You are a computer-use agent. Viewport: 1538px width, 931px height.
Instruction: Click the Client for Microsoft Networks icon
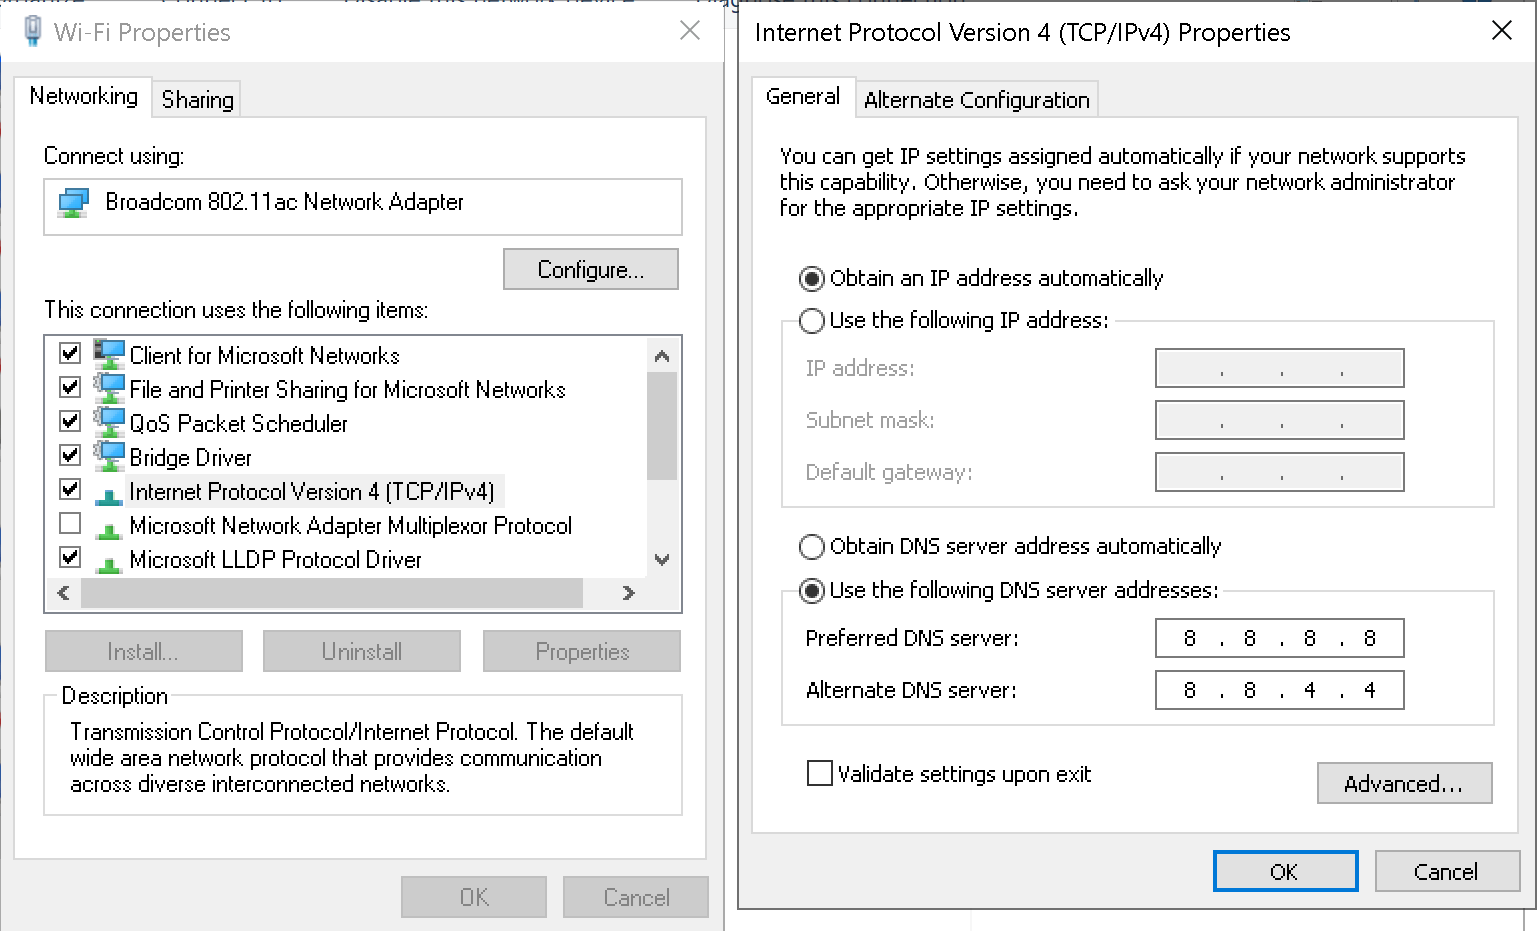point(110,353)
